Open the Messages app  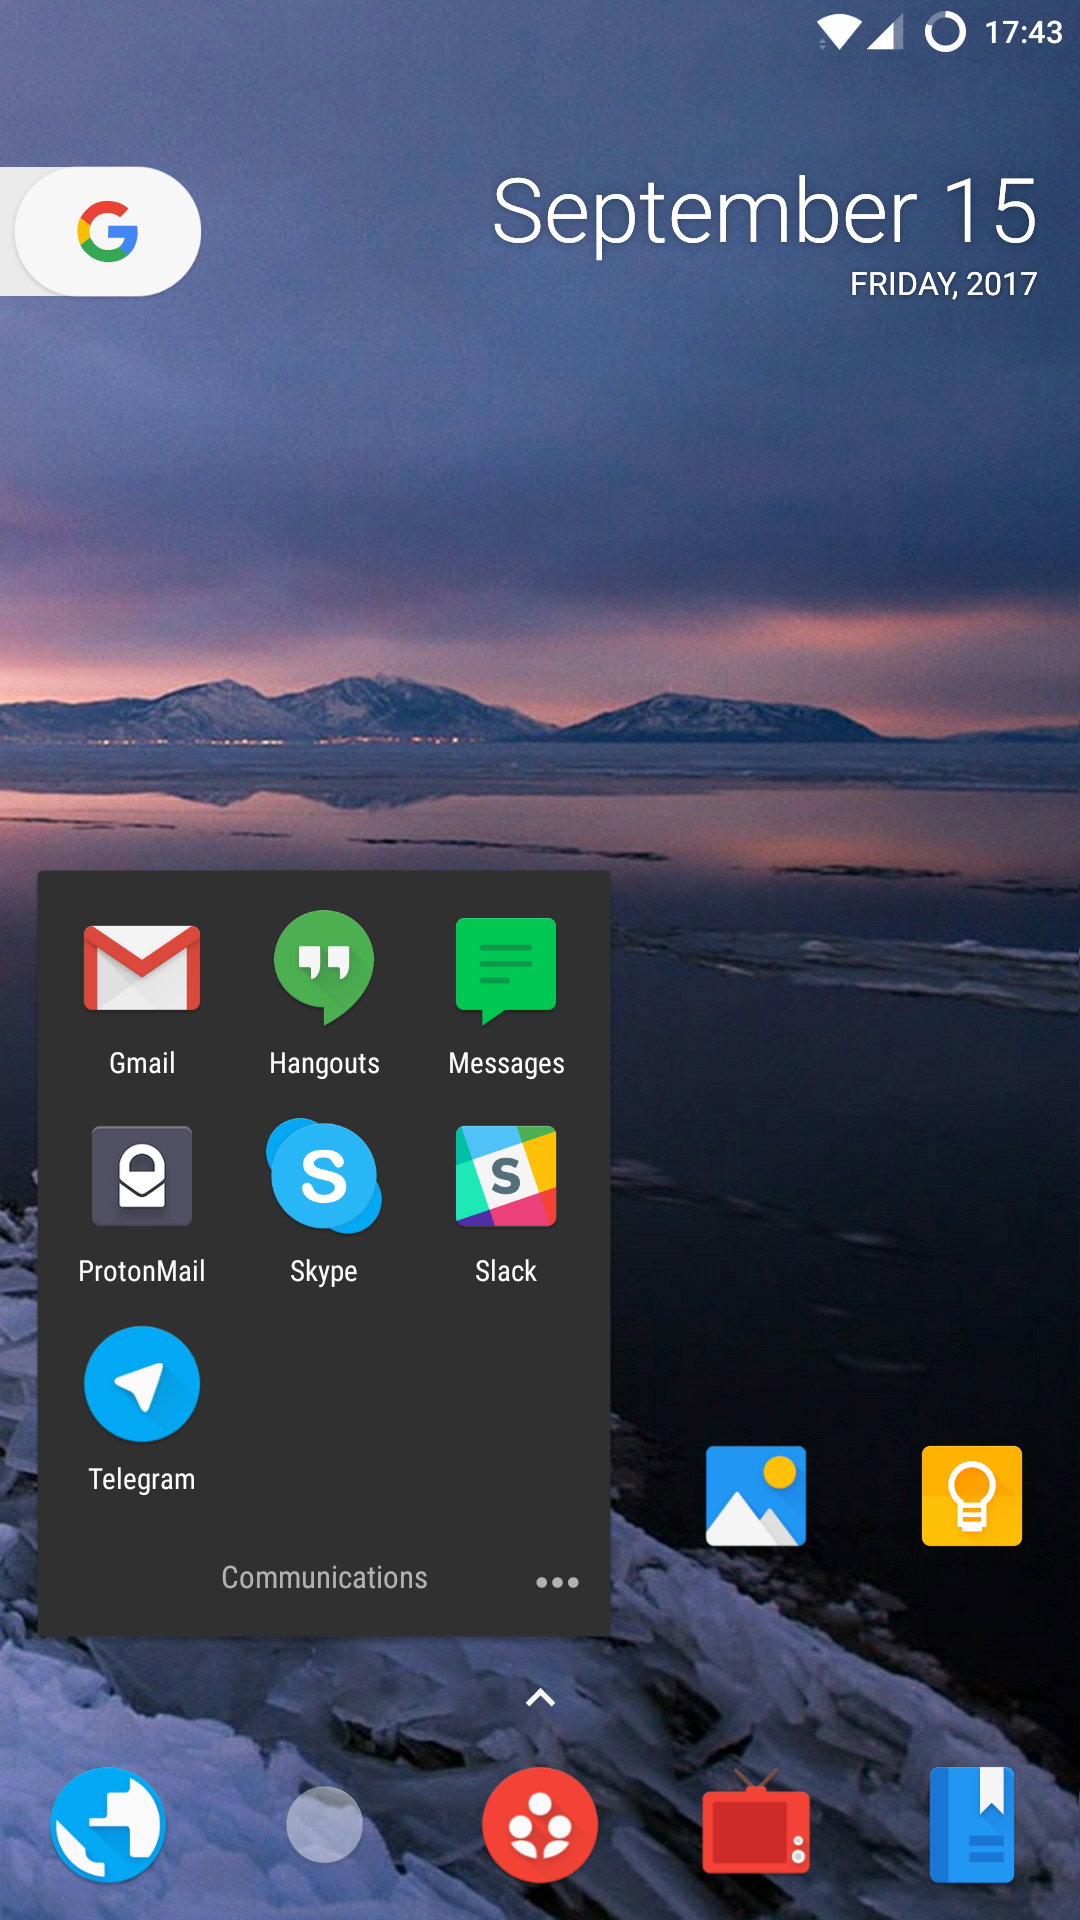pos(506,970)
